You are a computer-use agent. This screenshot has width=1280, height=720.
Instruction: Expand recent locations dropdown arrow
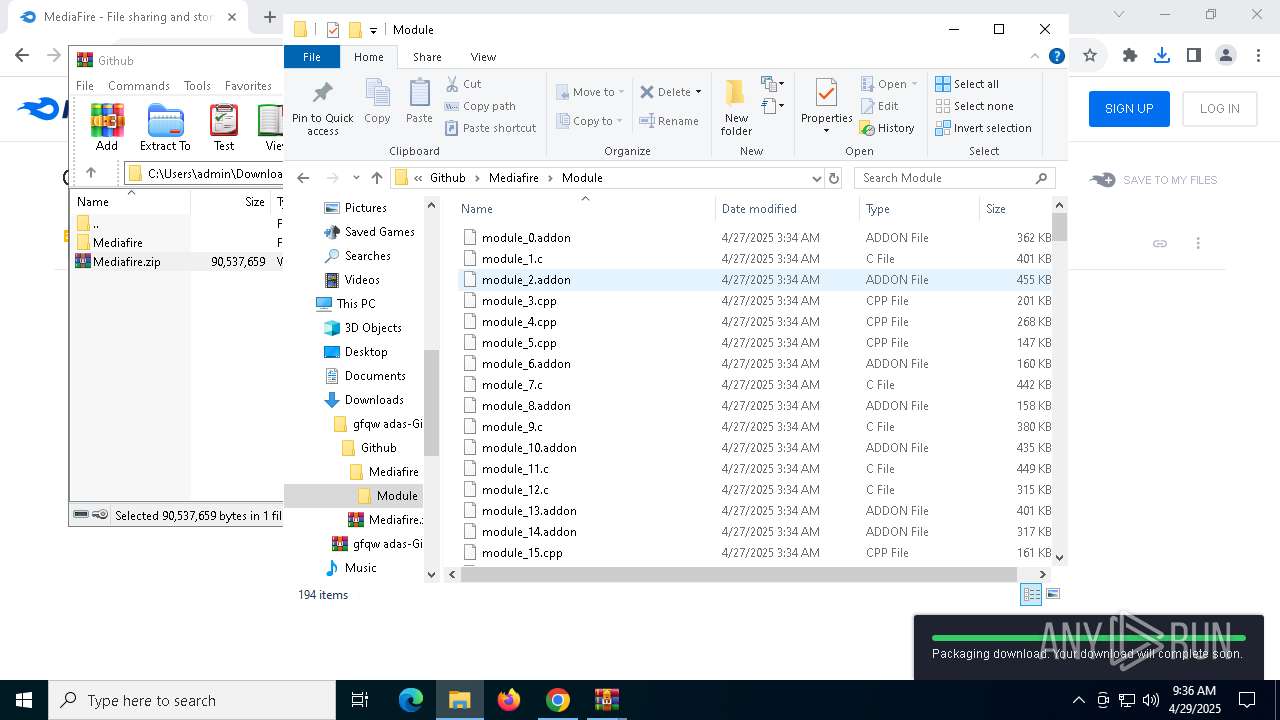[354, 178]
